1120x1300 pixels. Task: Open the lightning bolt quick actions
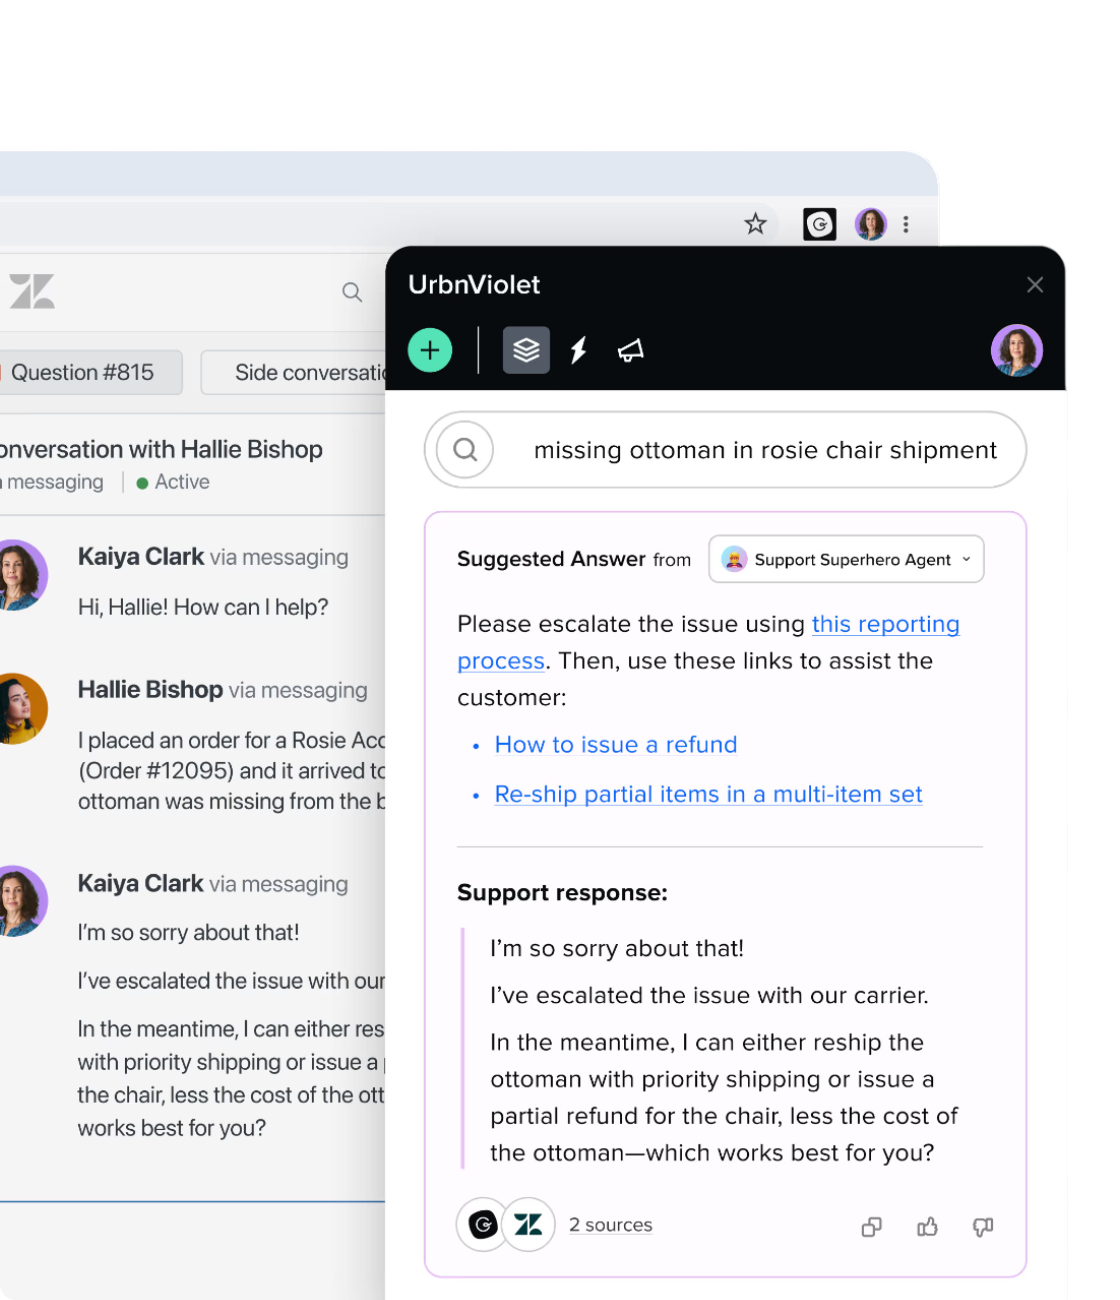(578, 351)
